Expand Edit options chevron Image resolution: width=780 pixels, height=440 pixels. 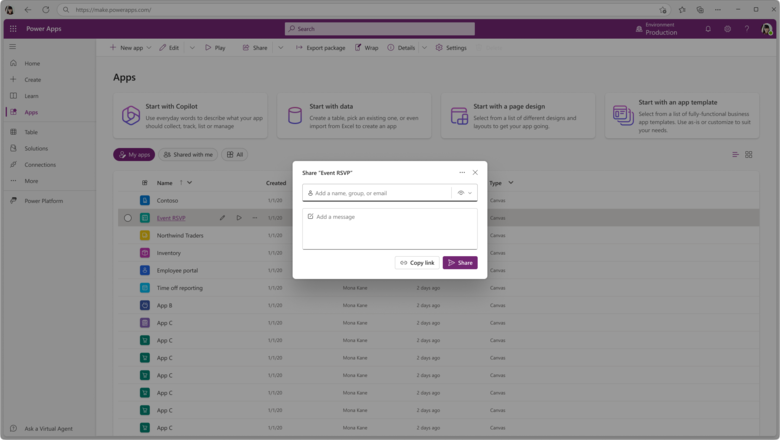[192, 48]
